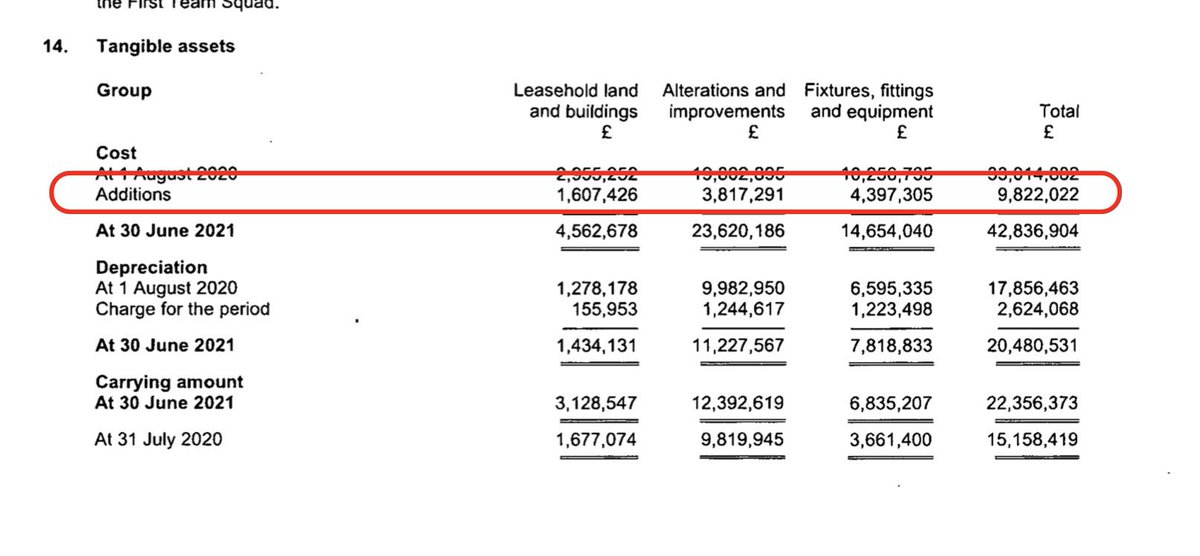Click the total carrying amount 22,356,373
Screen dimensions: 1200x556
coord(1033,403)
